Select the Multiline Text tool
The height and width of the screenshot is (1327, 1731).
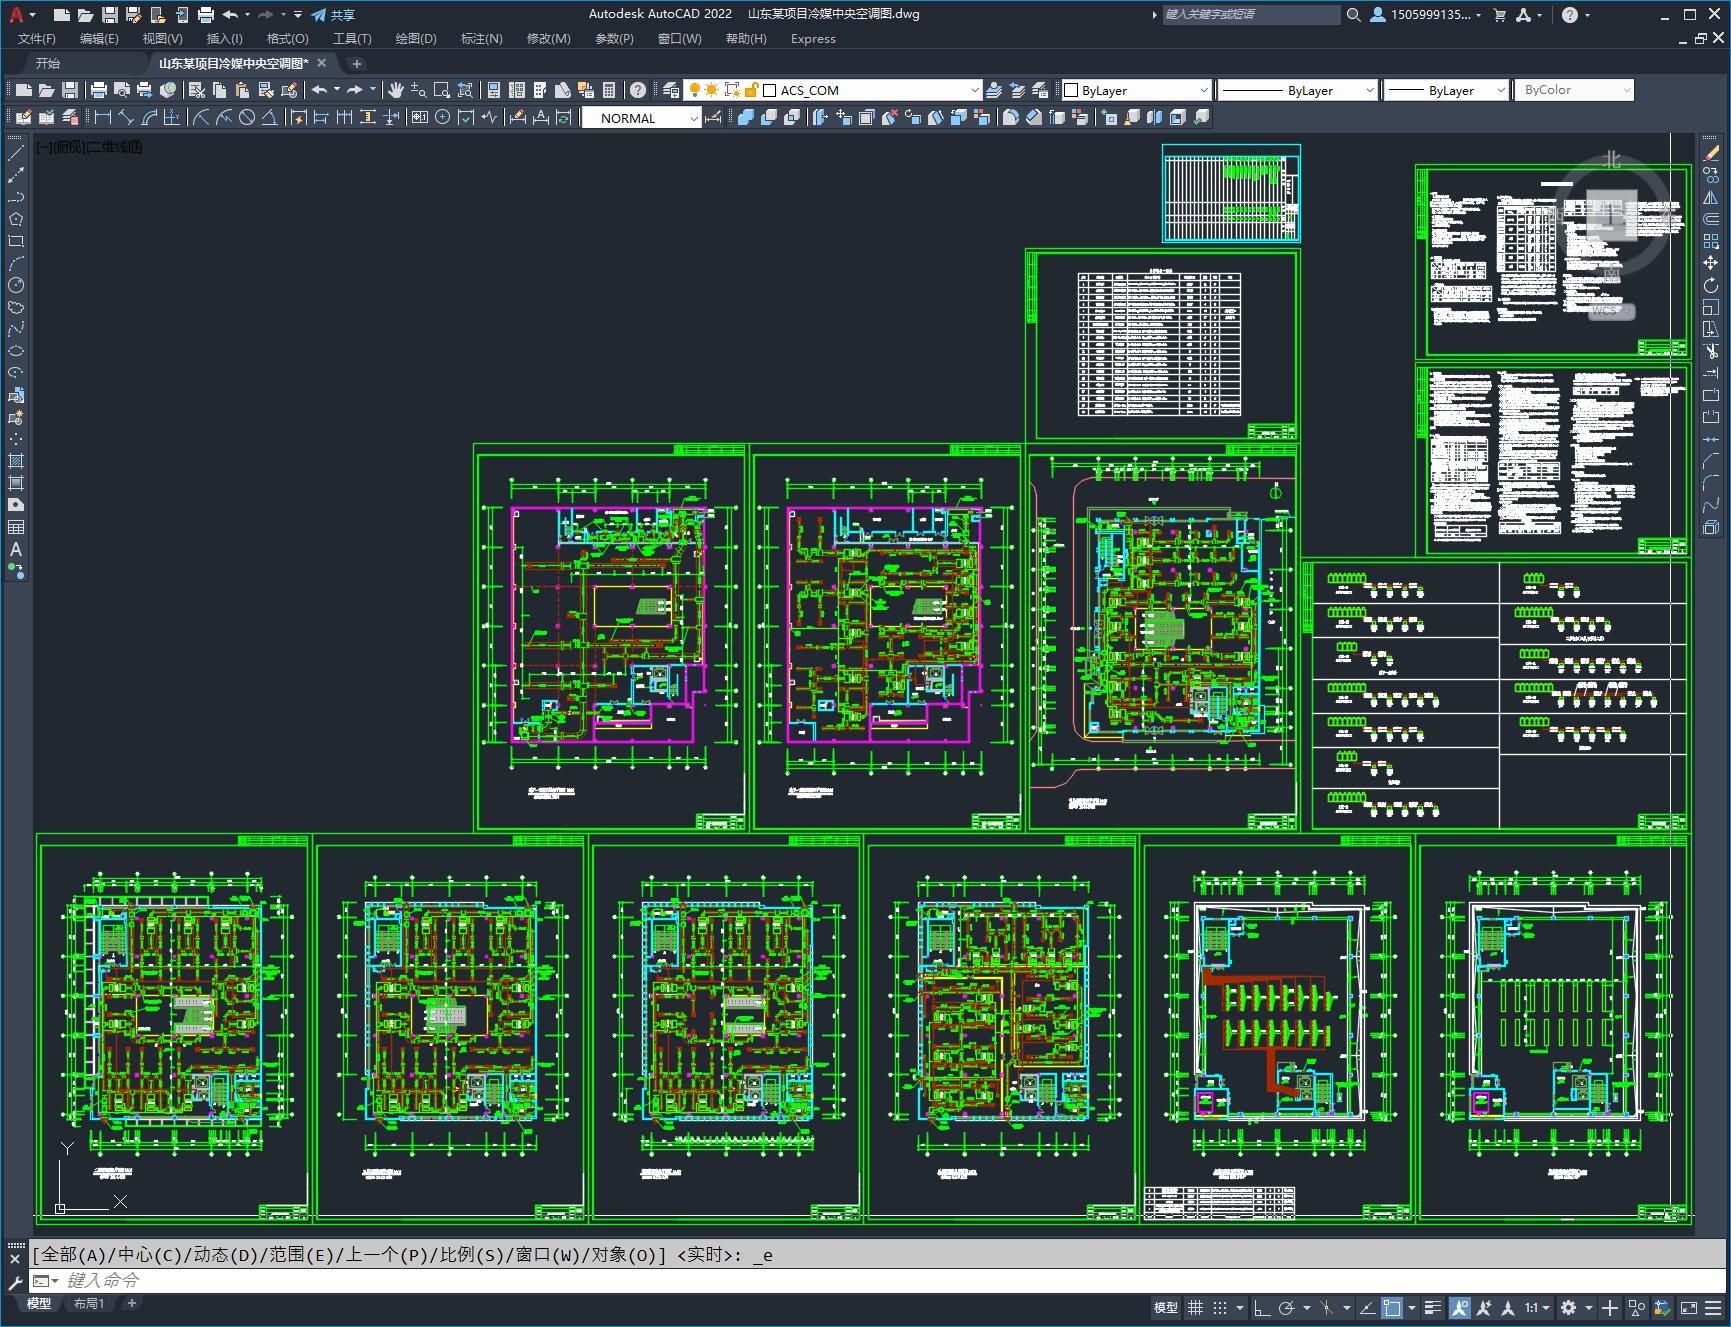[x=16, y=549]
